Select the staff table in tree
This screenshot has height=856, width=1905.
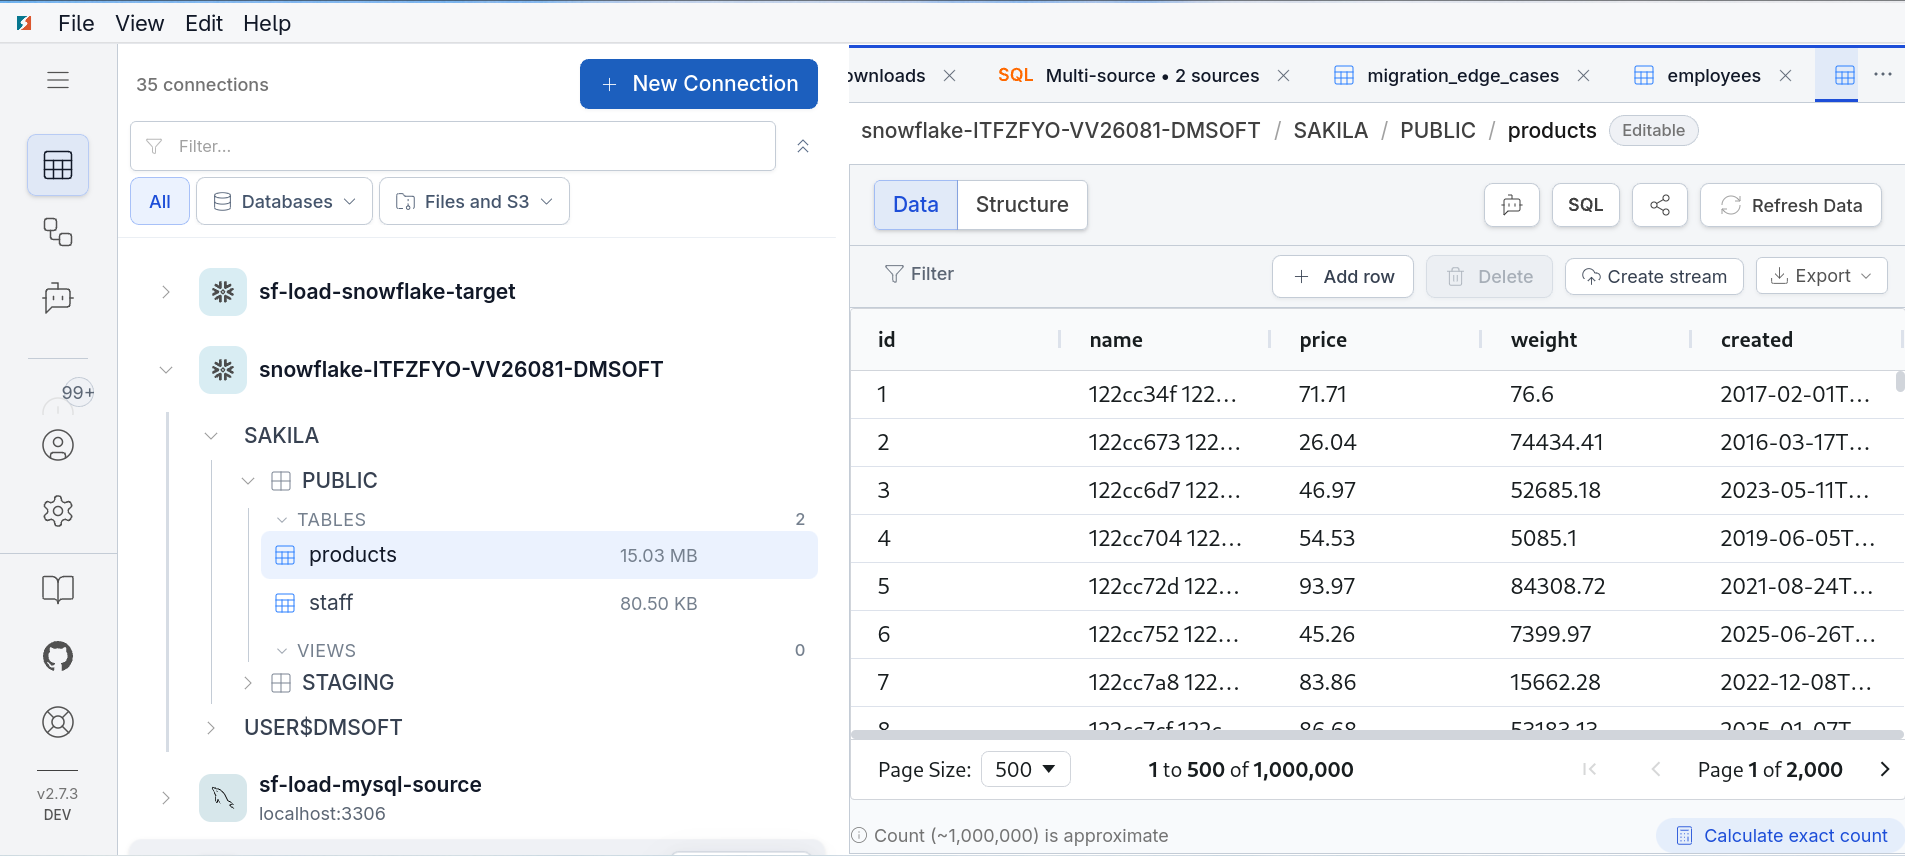(x=539, y=603)
